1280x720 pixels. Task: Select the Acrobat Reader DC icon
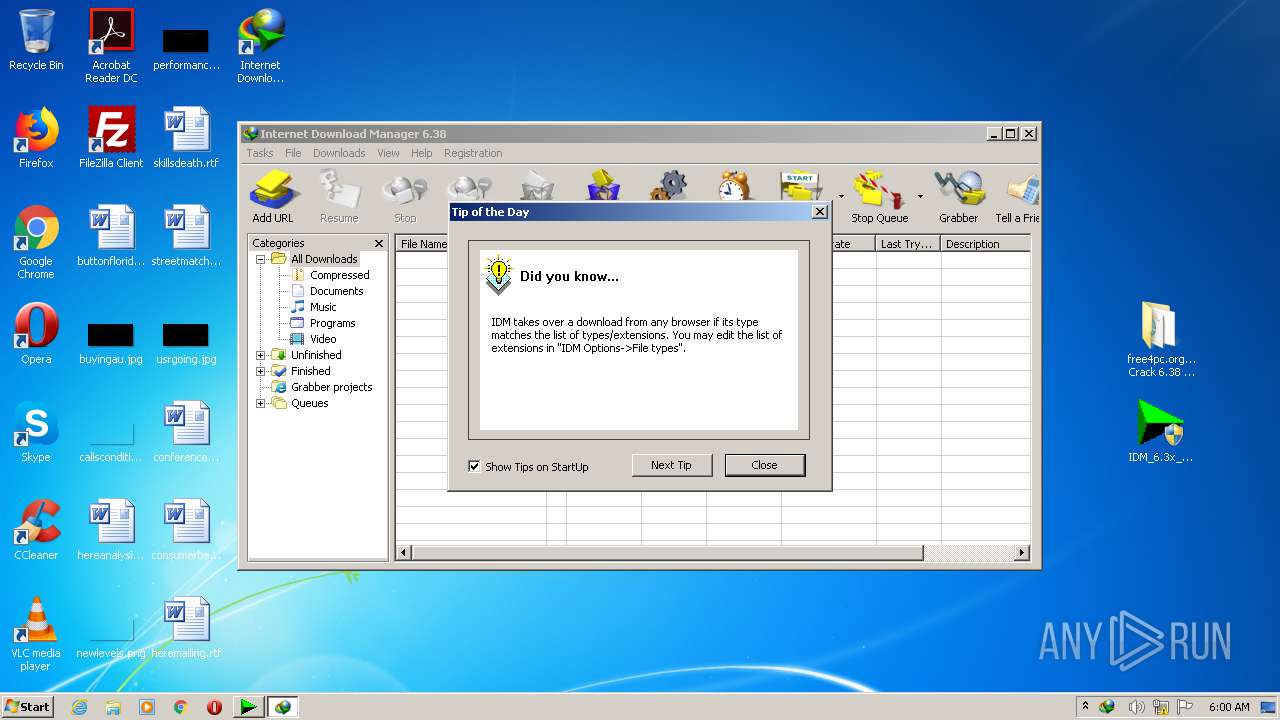coord(111,46)
